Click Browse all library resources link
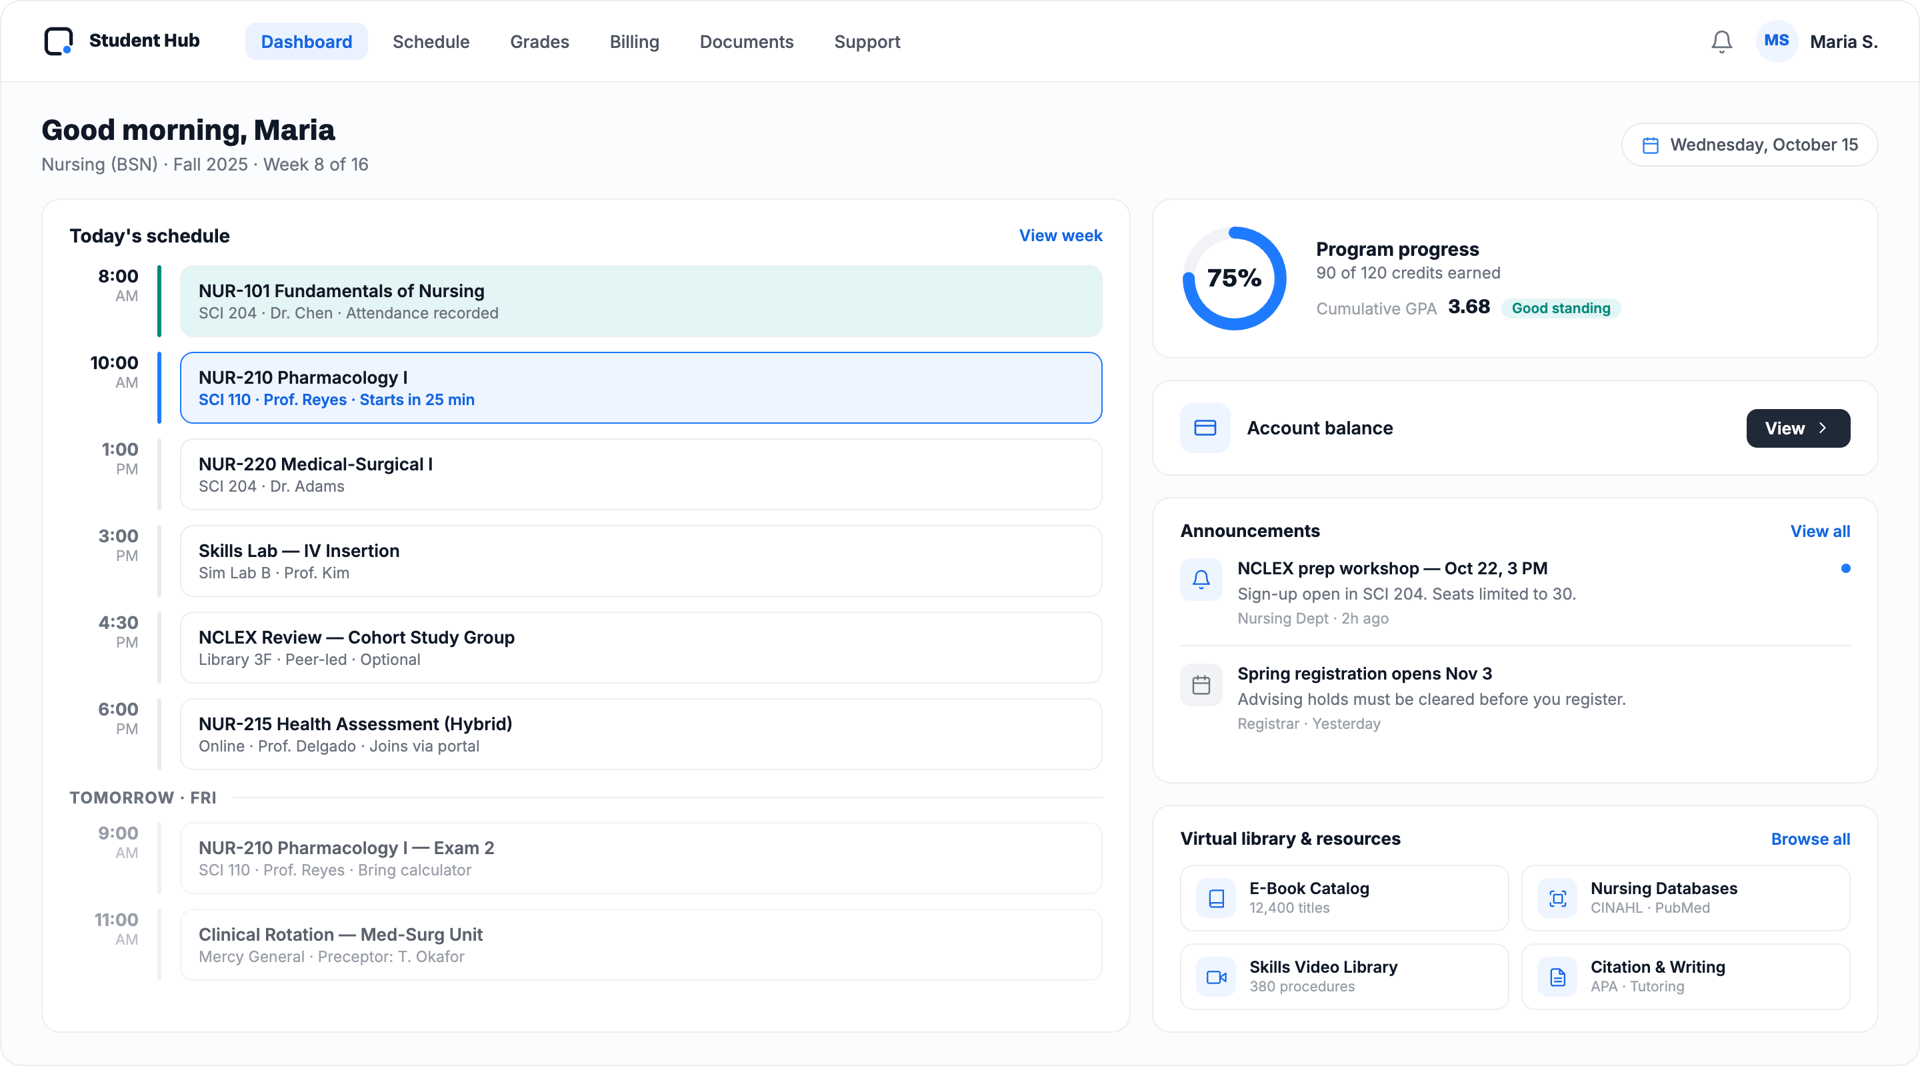Viewport: 1920px width, 1066px height. (x=1810, y=839)
